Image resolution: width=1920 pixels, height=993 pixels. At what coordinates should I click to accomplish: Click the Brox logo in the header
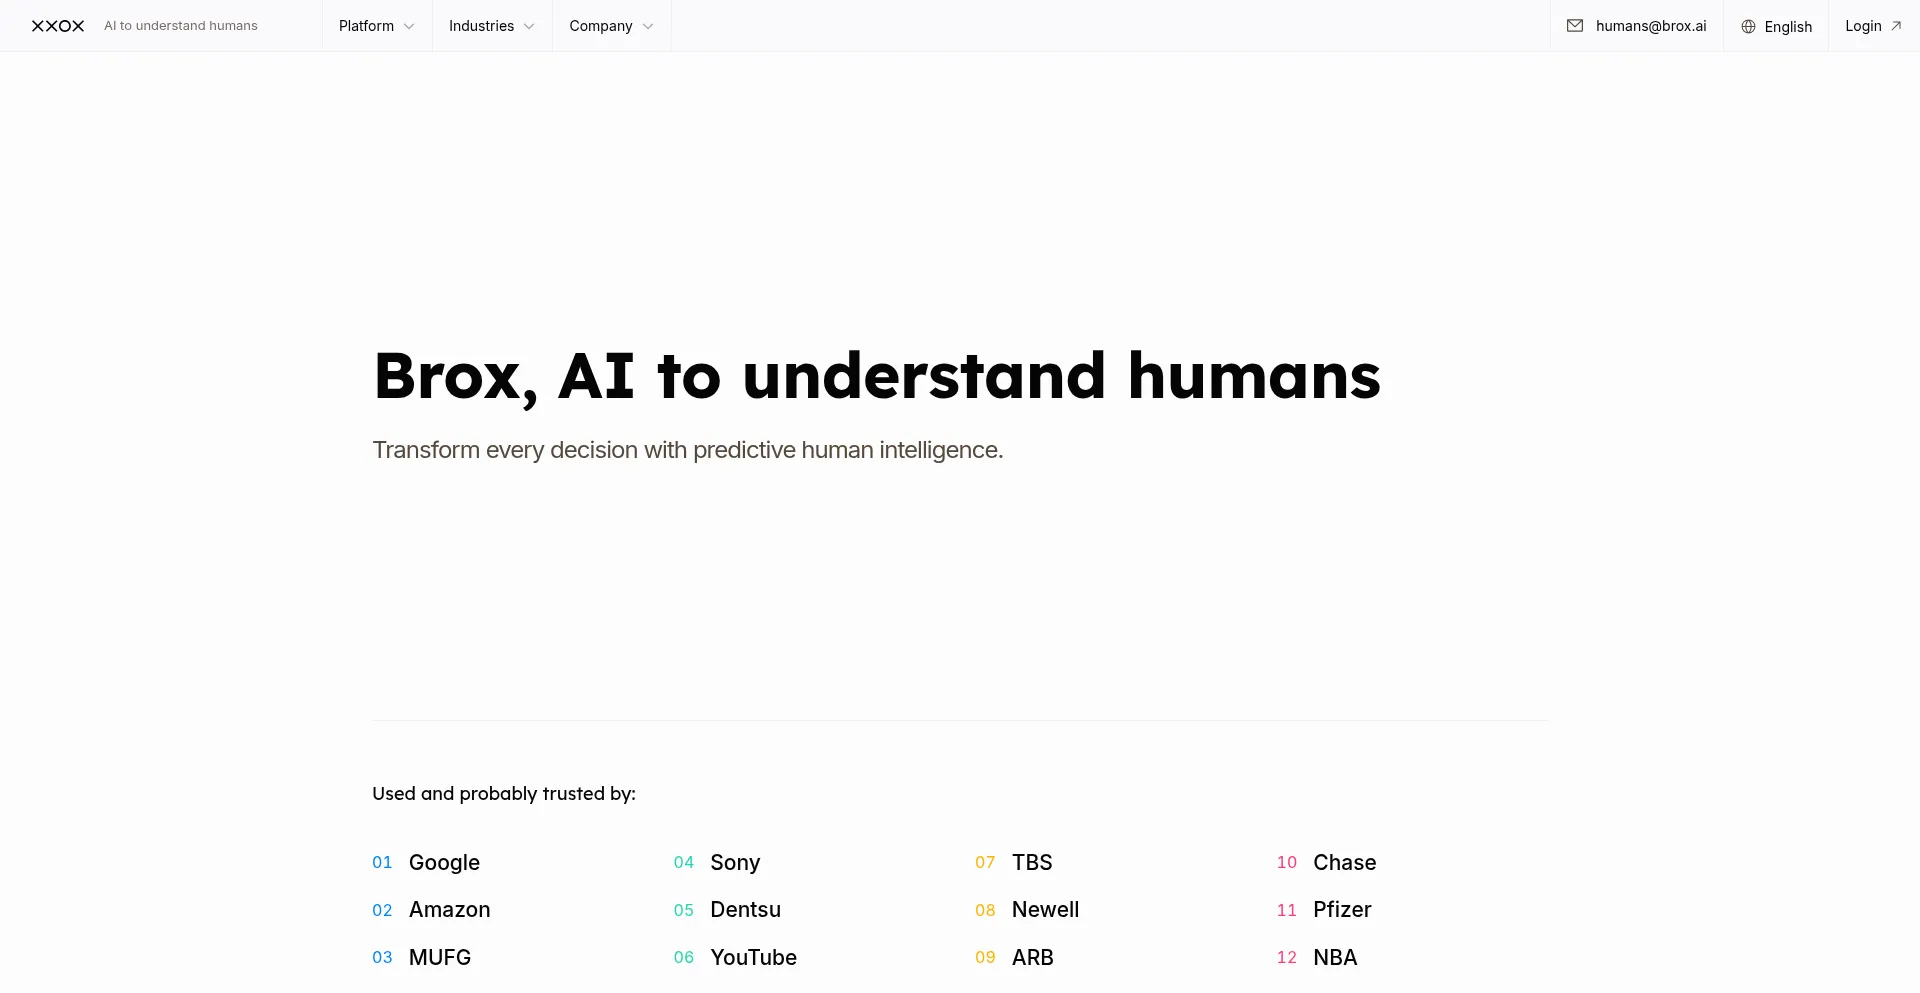pos(58,26)
